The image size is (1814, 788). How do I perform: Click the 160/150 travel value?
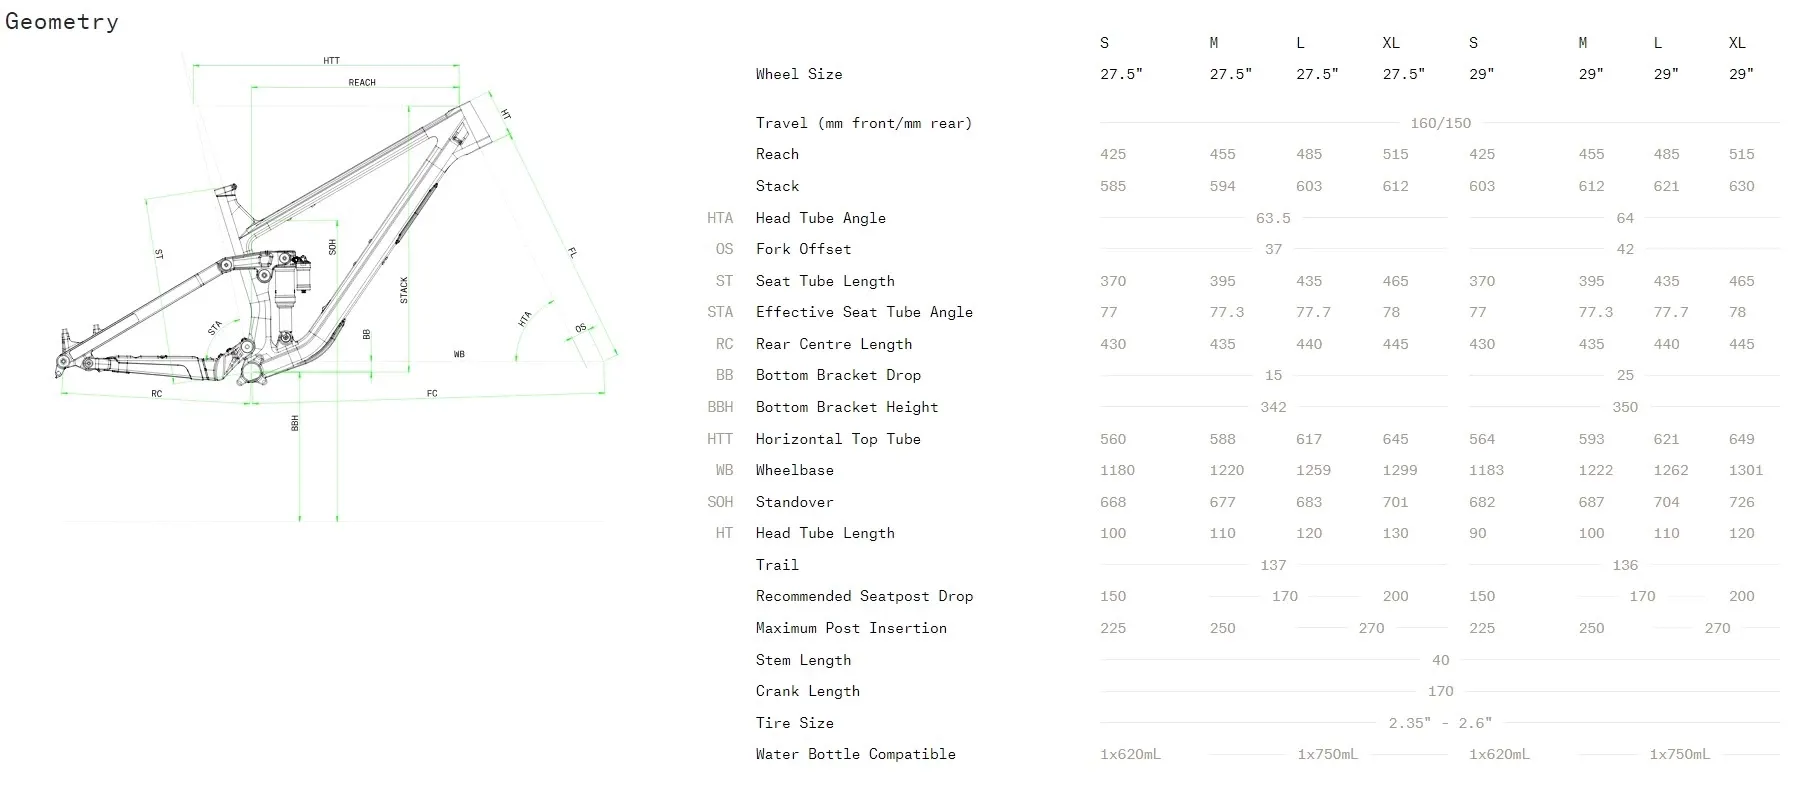pyautogui.click(x=1440, y=123)
